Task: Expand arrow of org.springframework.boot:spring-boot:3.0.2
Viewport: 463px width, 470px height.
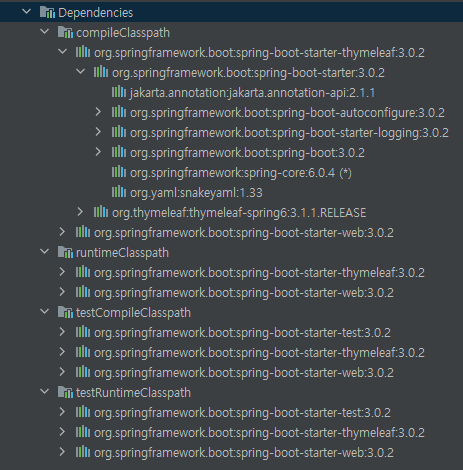Action: [x=98, y=152]
